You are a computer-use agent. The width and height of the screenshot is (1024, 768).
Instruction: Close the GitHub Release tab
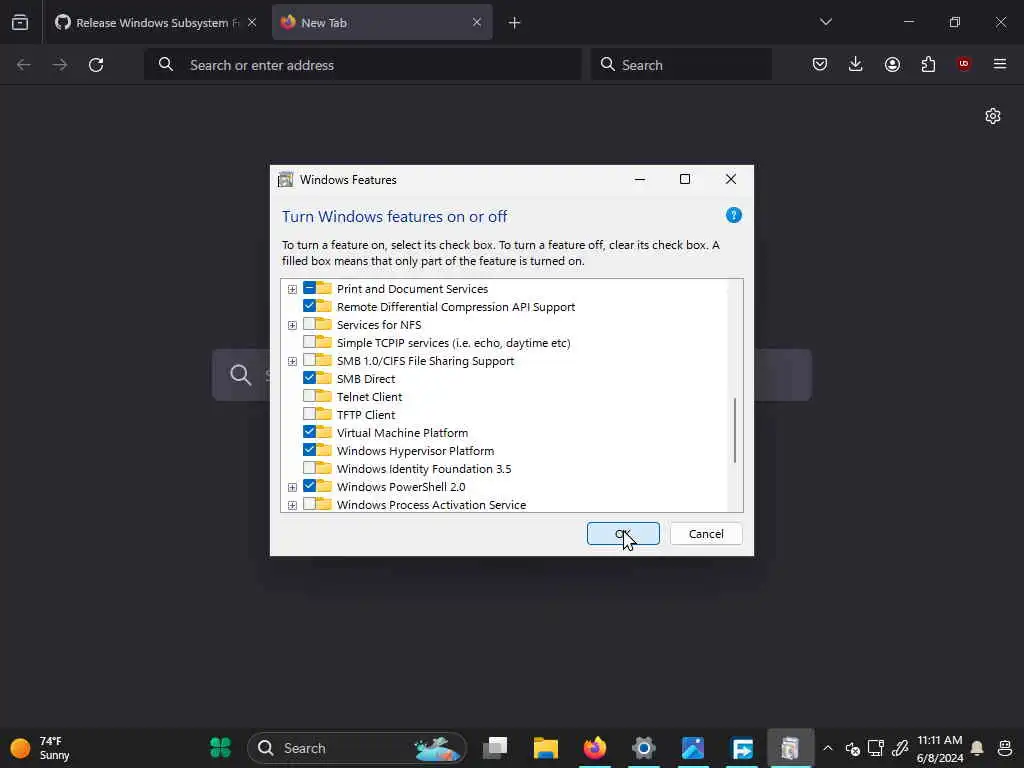(x=252, y=22)
